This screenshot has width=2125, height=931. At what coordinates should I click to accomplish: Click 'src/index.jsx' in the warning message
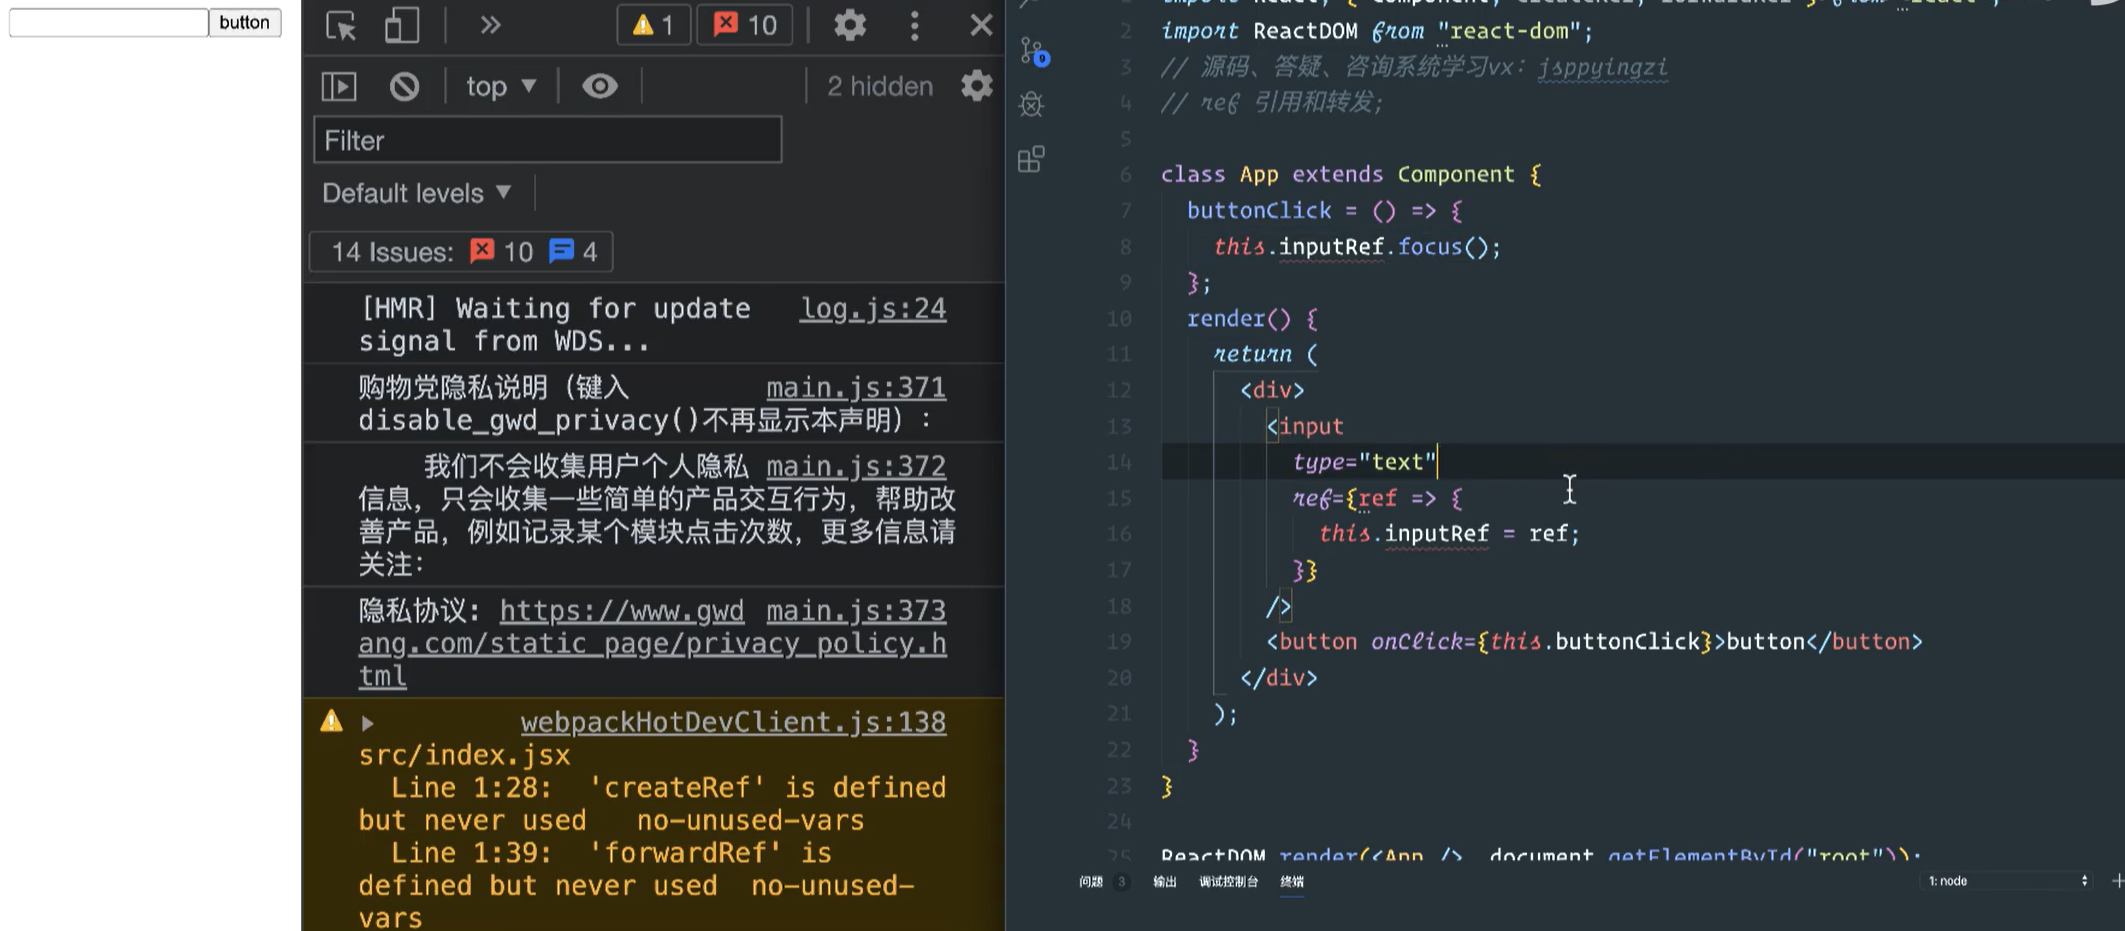point(464,756)
